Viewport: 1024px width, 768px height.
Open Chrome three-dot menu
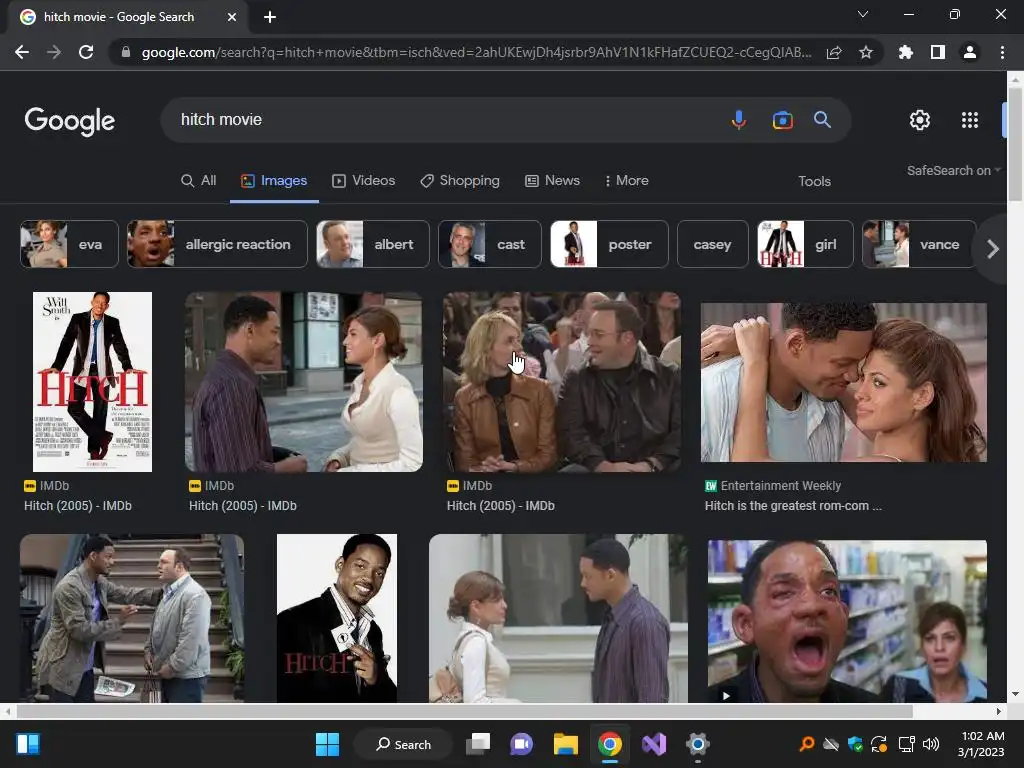(1002, 52)
